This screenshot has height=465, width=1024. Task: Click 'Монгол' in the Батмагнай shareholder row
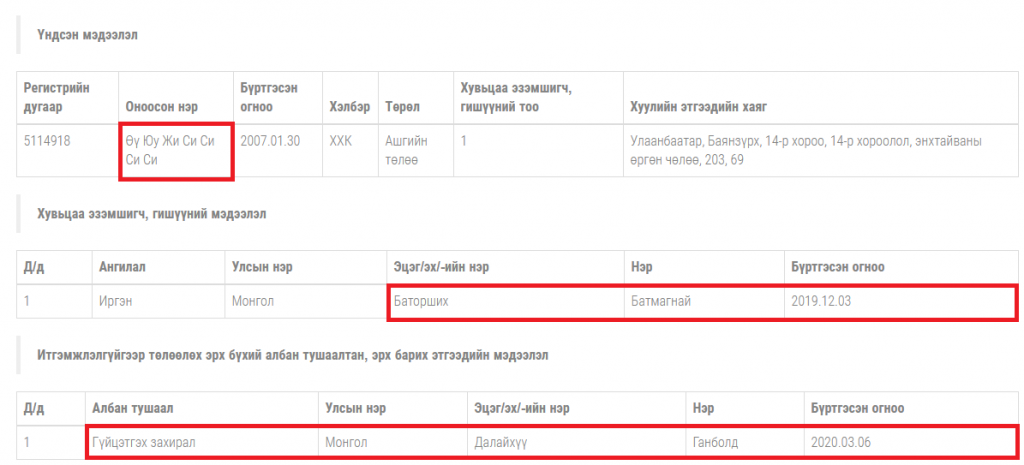(x=252, y=302)
